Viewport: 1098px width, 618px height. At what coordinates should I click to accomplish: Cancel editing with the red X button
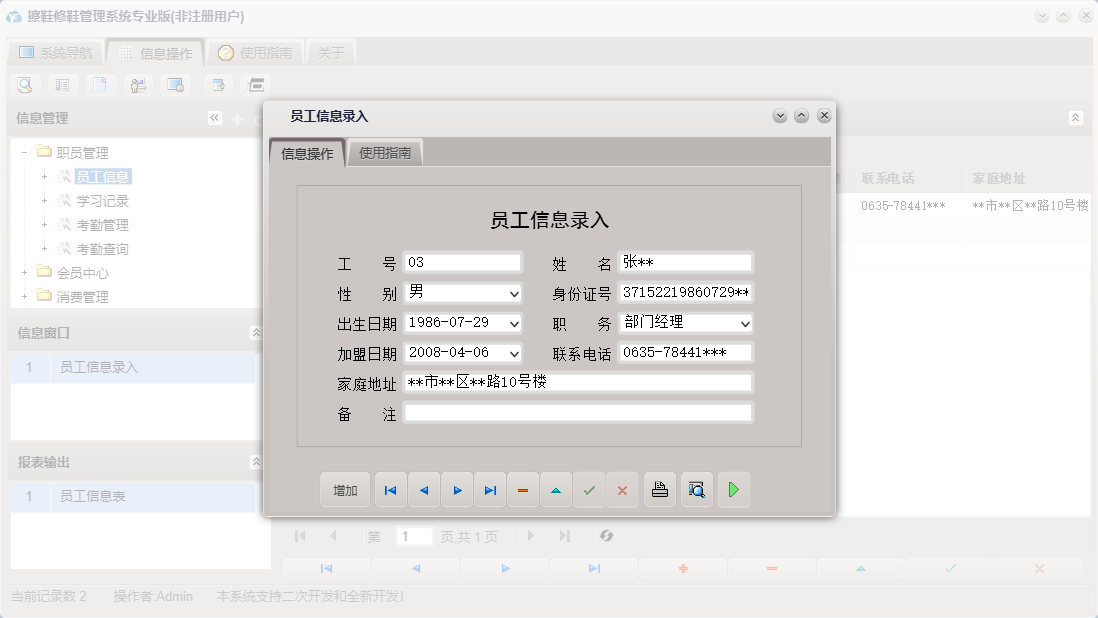(623, 489)
